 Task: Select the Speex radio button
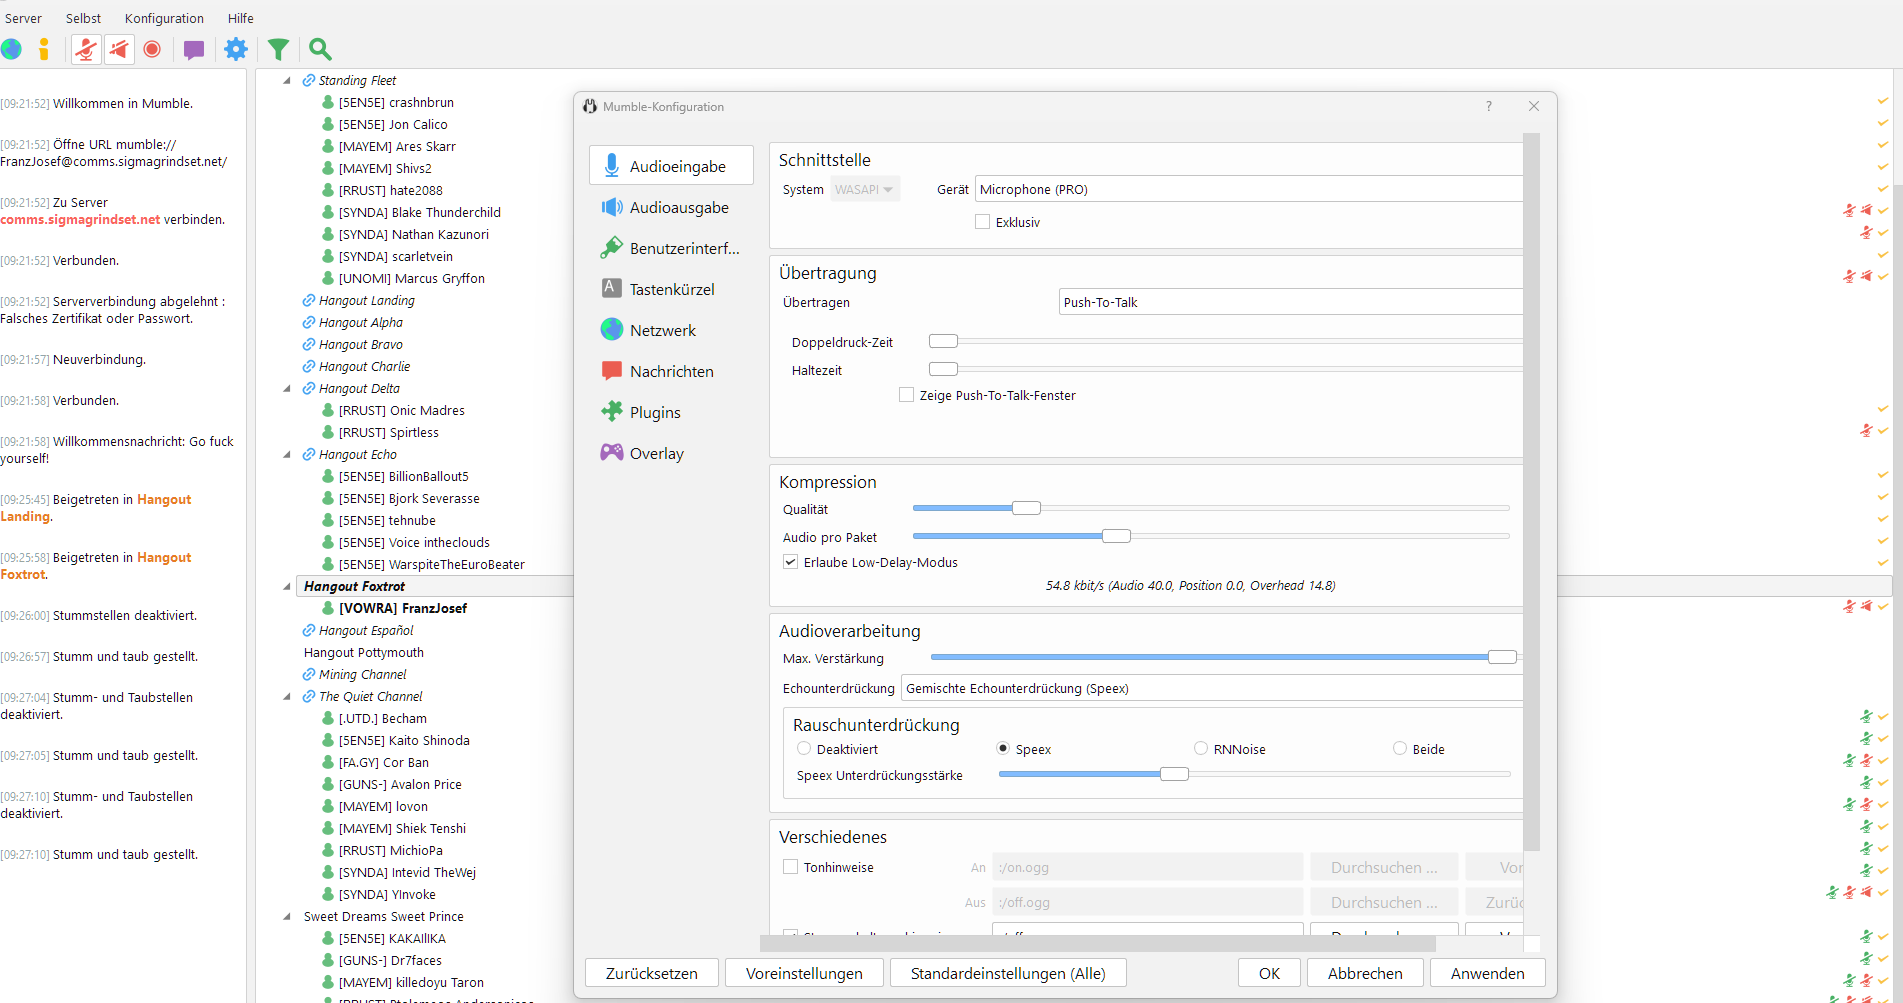click(x=1003, y=748)
